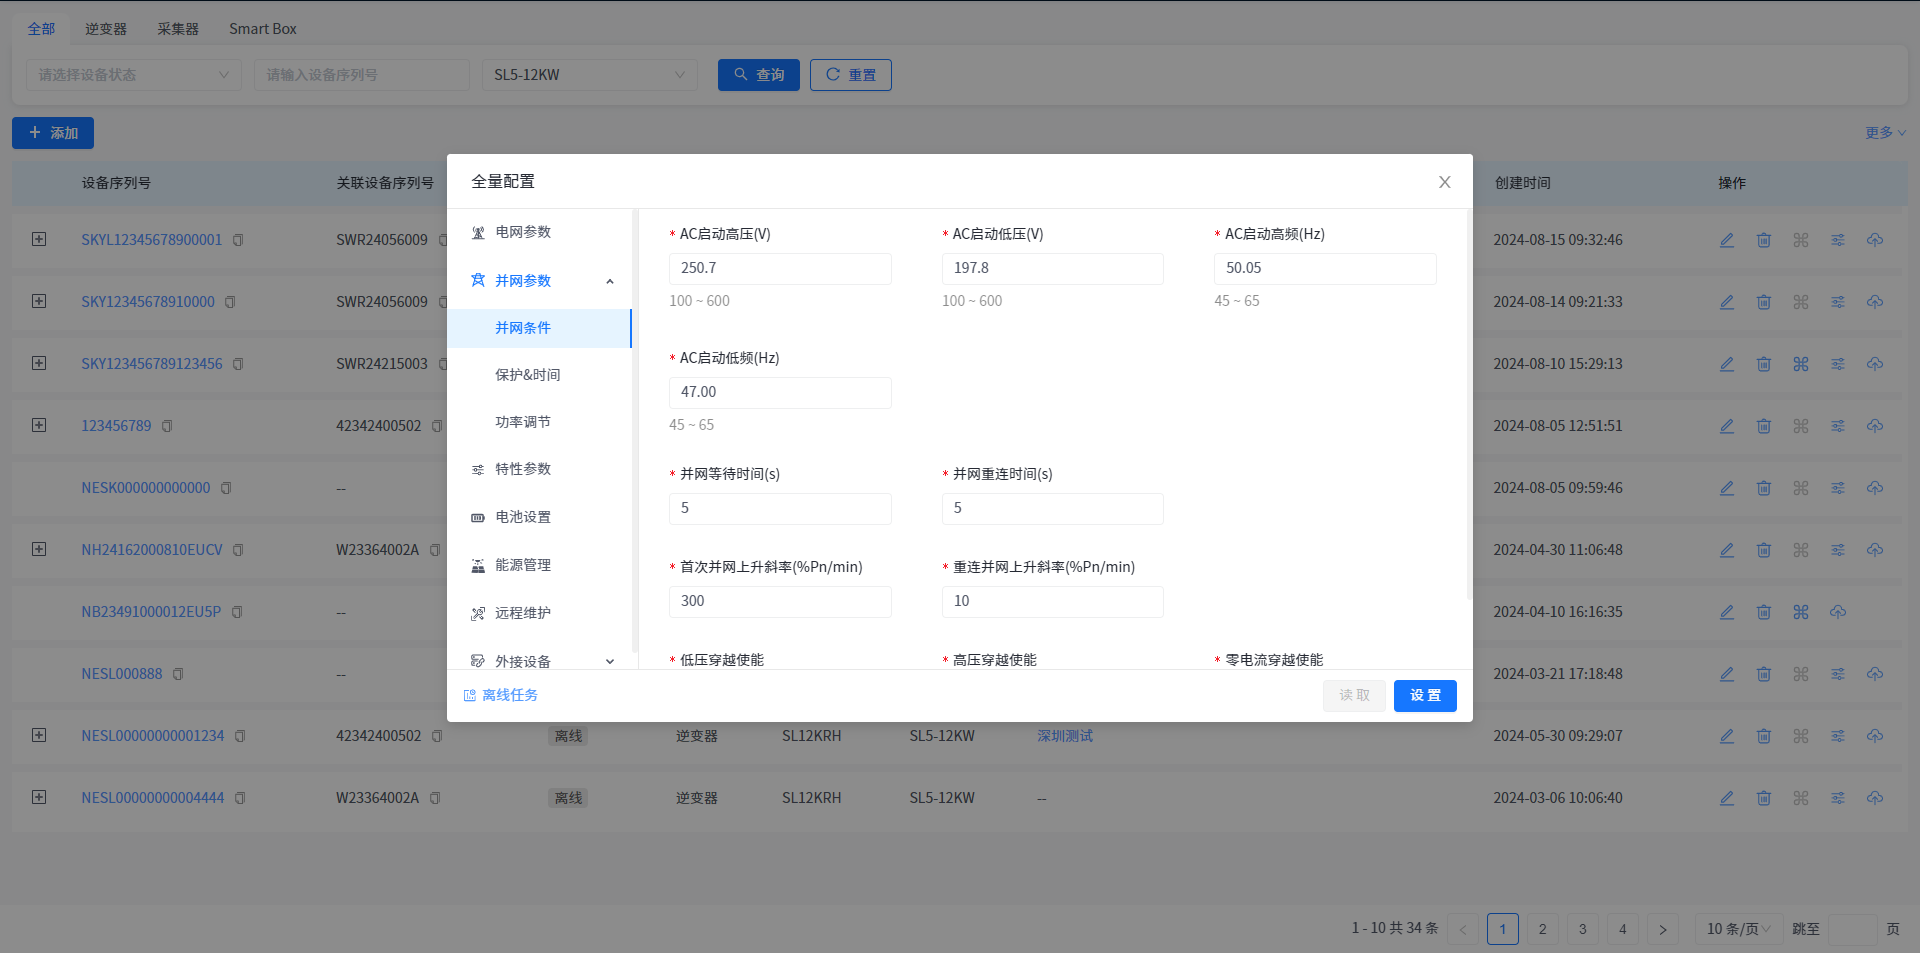Select 保护&时间 in config menu
1920x953 pixels.
[528, 375]
